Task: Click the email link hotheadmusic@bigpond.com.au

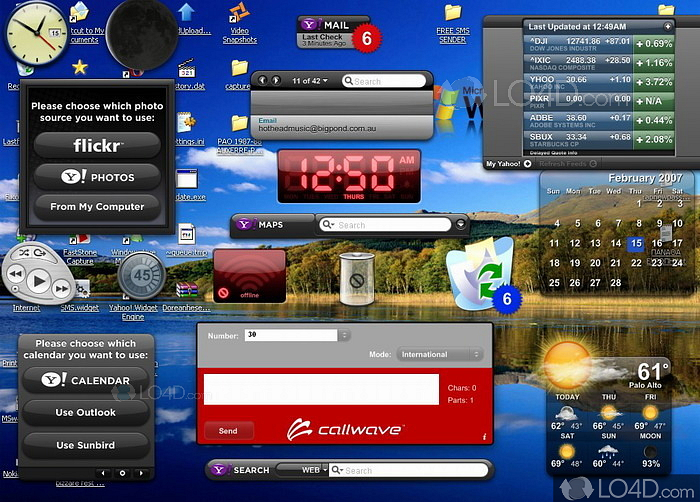Action: click(317, 129)
